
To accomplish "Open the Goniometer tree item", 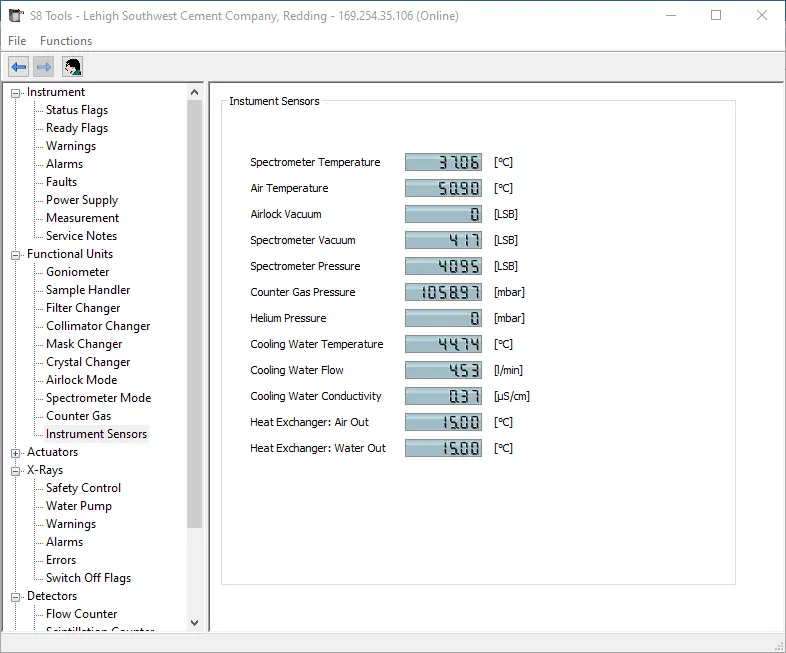I will 78,272.
